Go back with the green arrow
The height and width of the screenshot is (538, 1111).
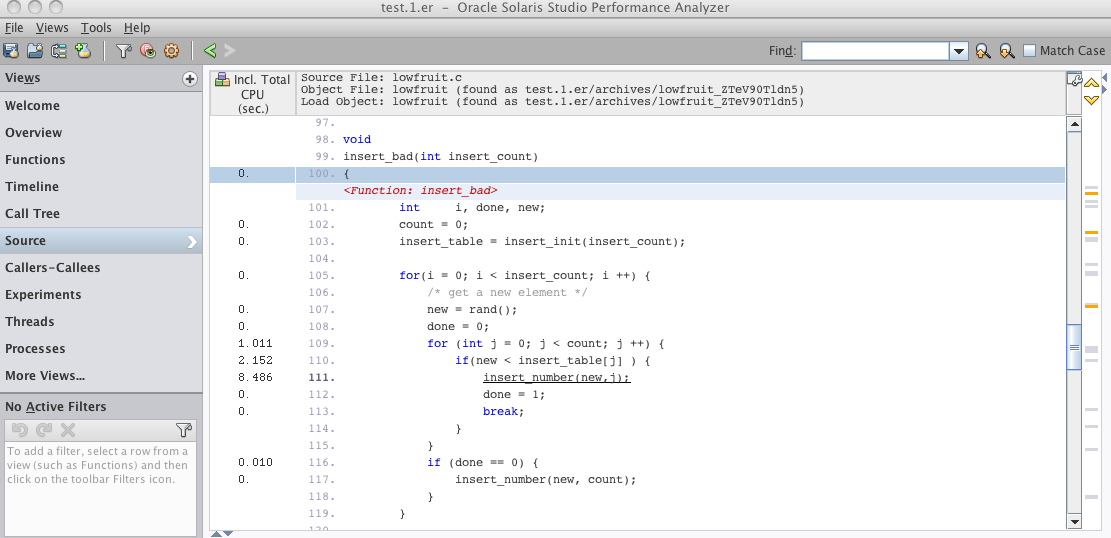210,50
